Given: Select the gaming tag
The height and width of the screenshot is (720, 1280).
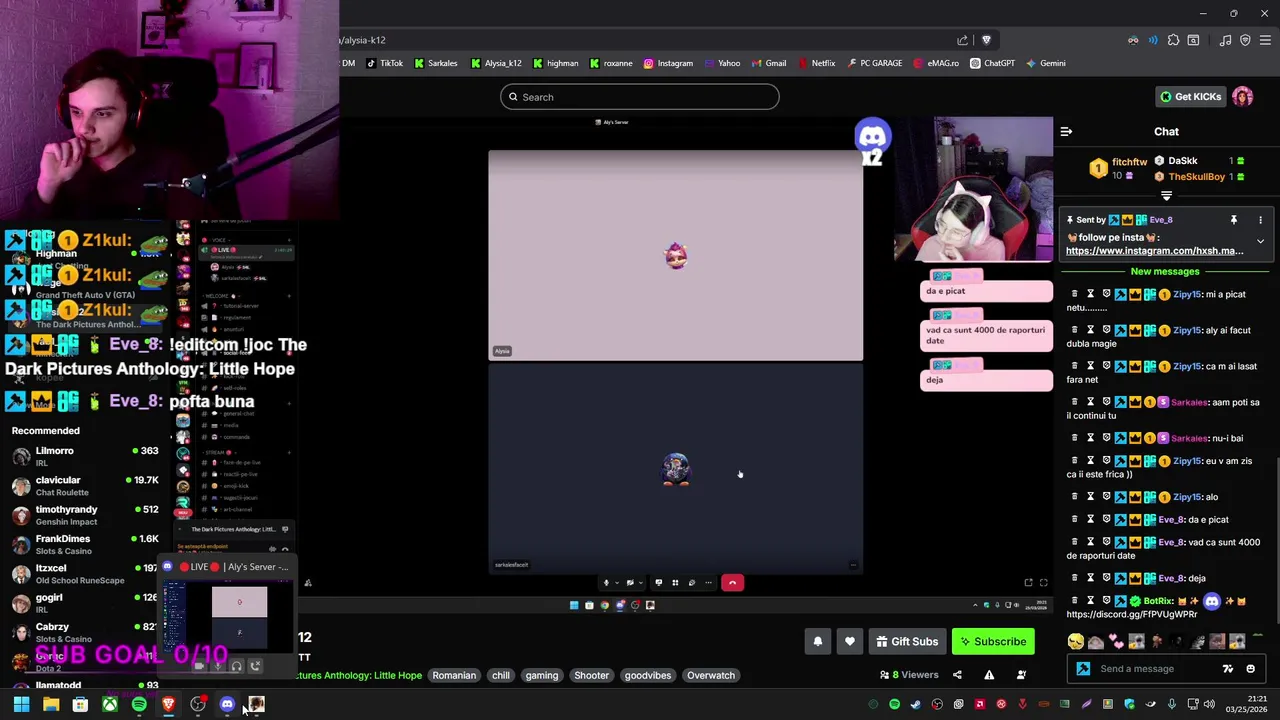Looking at the screenshot, I should pyautogui.click(x=542, y=675).
